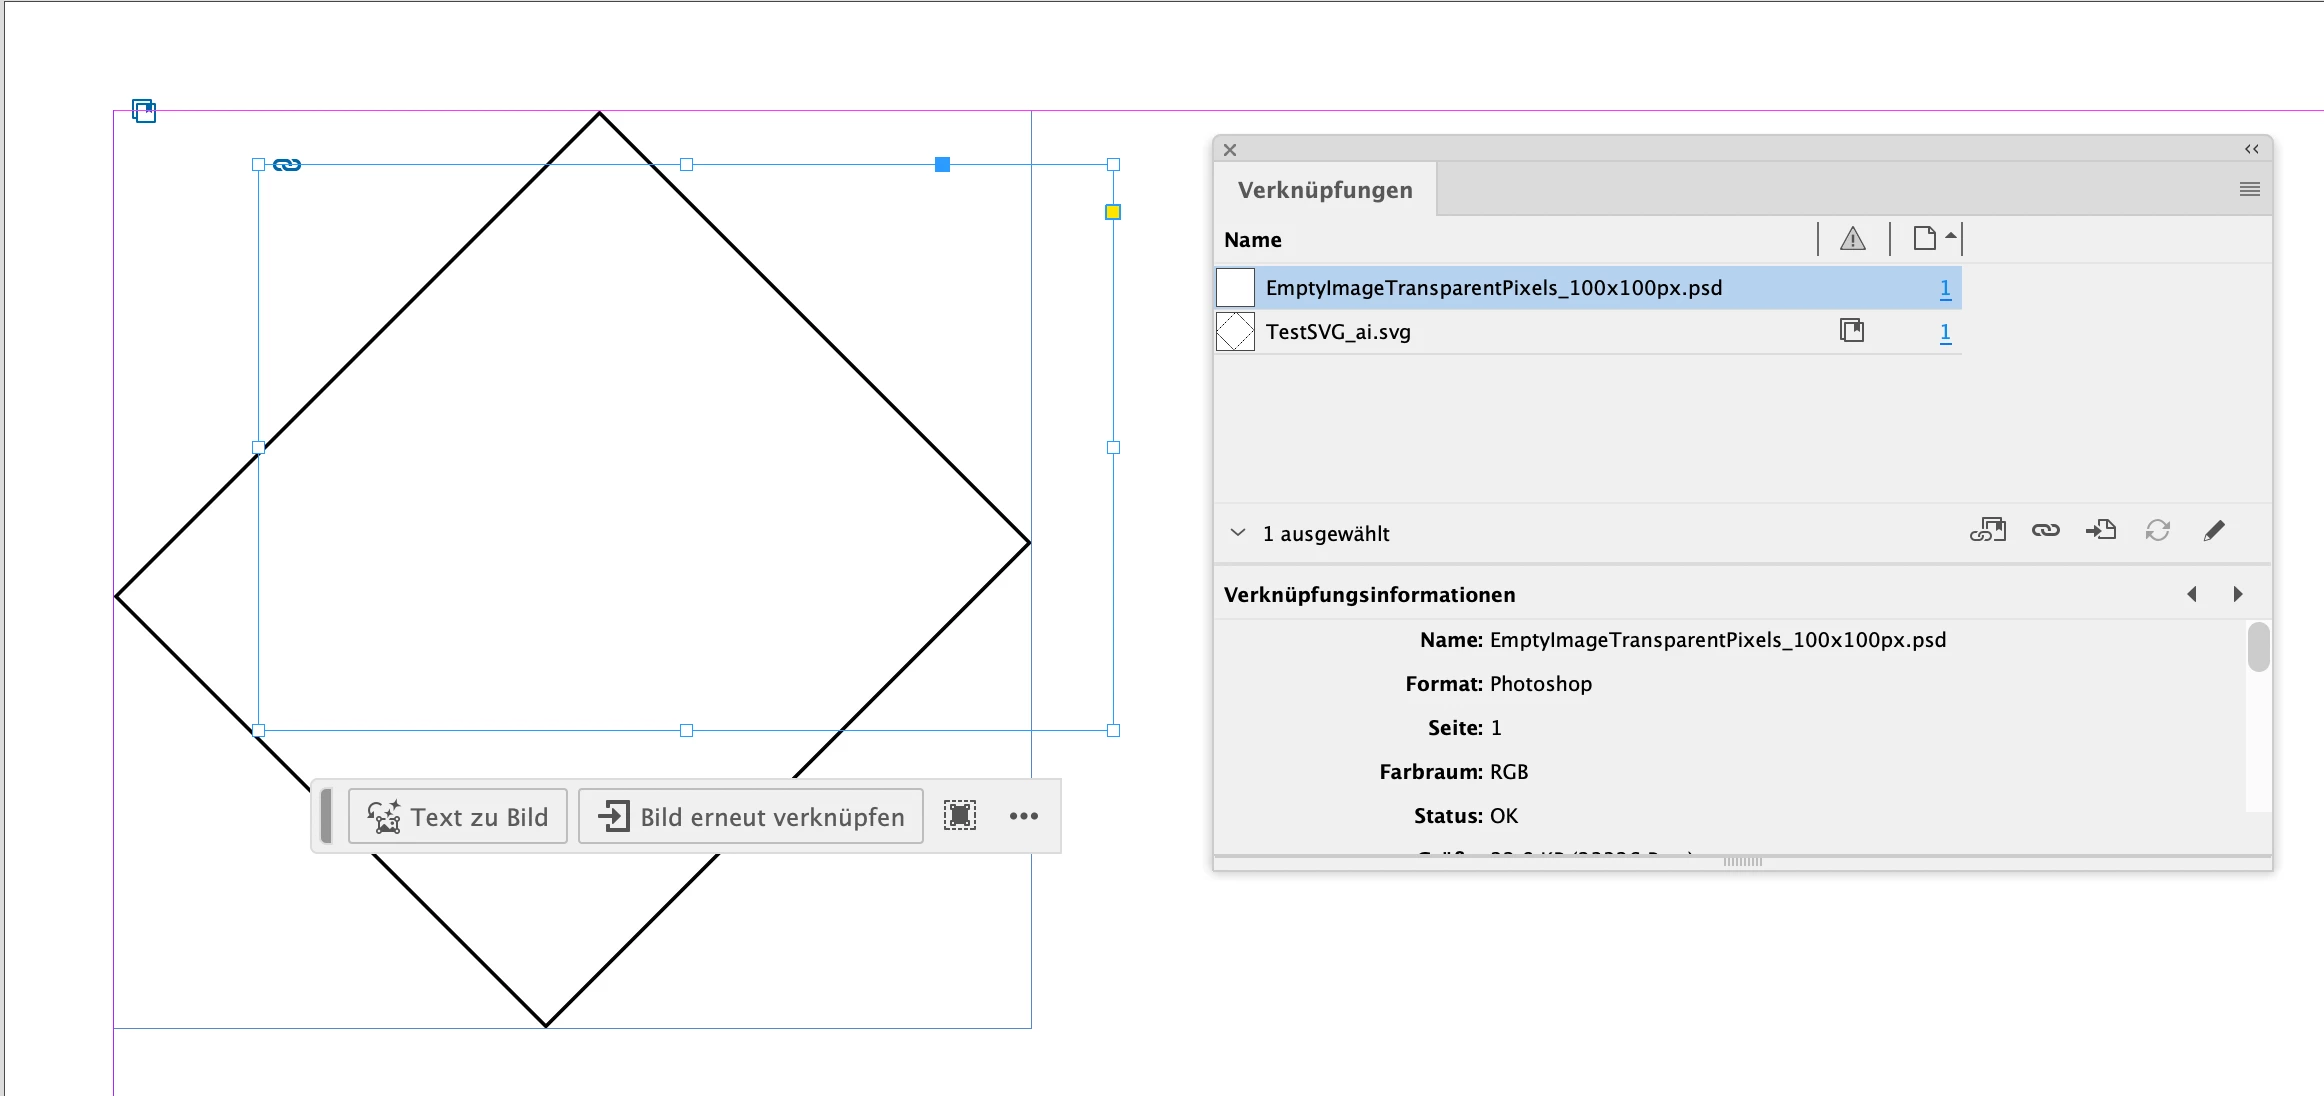Click the Text zu Bild button
The width and height of the screenshot is (2324, 1096).
[x=458, y=817]
